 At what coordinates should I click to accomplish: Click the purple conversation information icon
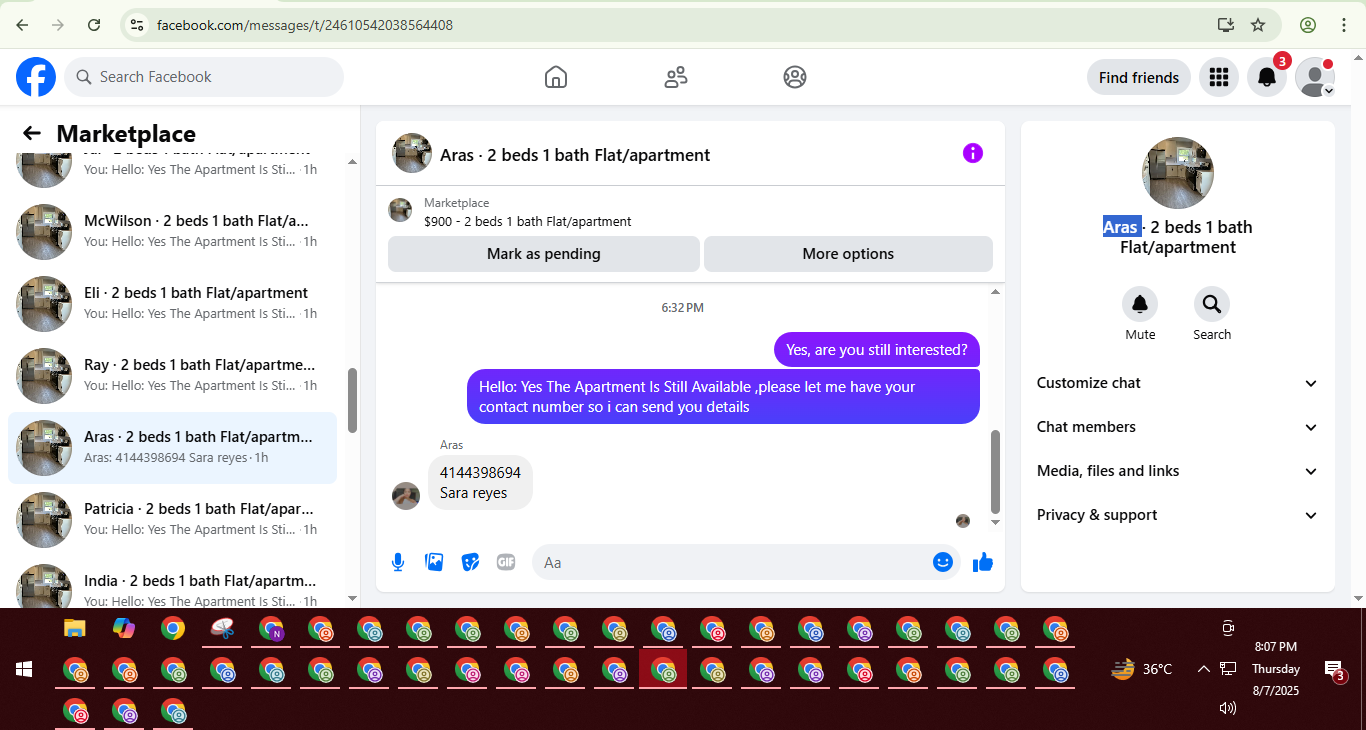coord(973,153)
